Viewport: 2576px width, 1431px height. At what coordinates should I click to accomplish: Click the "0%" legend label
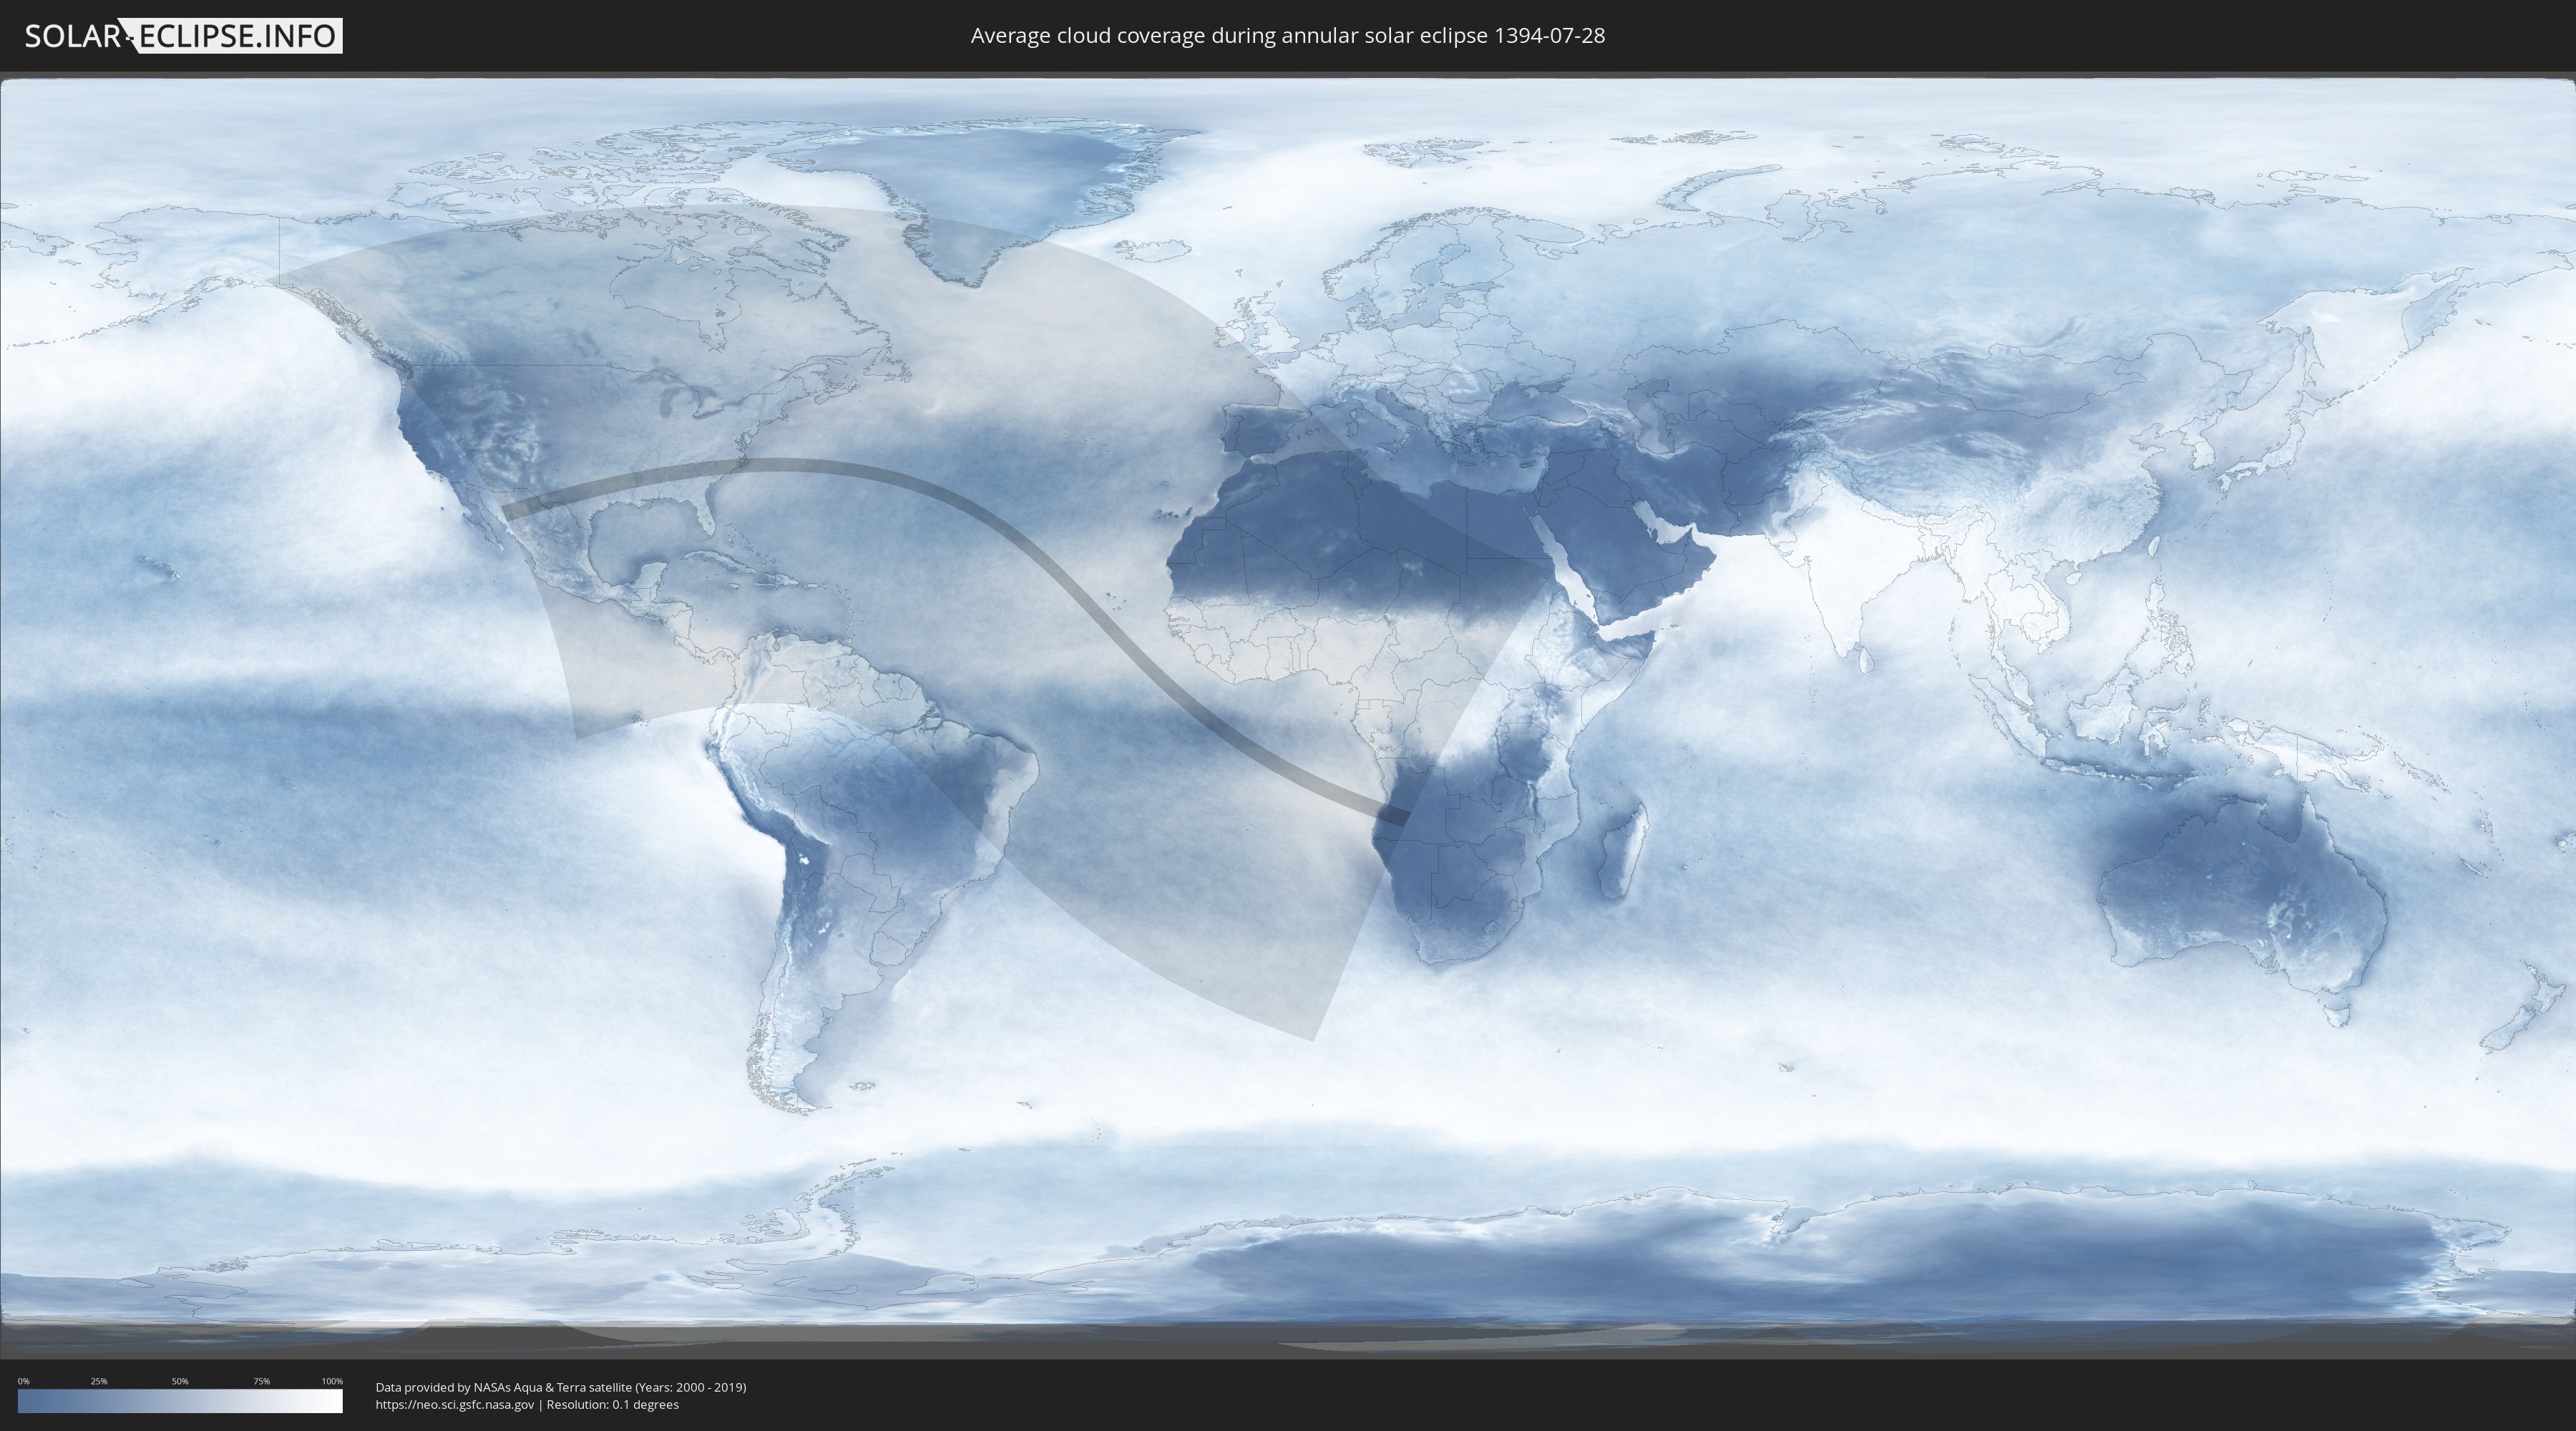click(x=23, y=1381)
